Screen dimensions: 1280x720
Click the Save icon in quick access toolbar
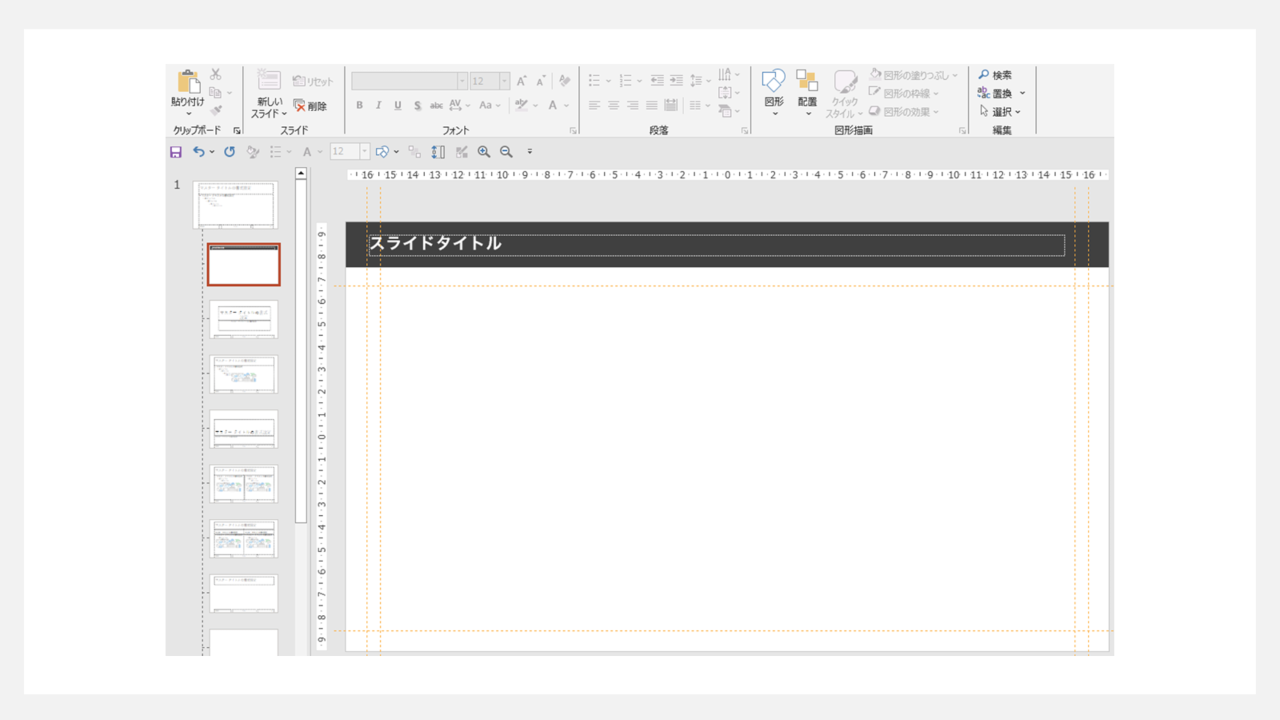[176, 152]
